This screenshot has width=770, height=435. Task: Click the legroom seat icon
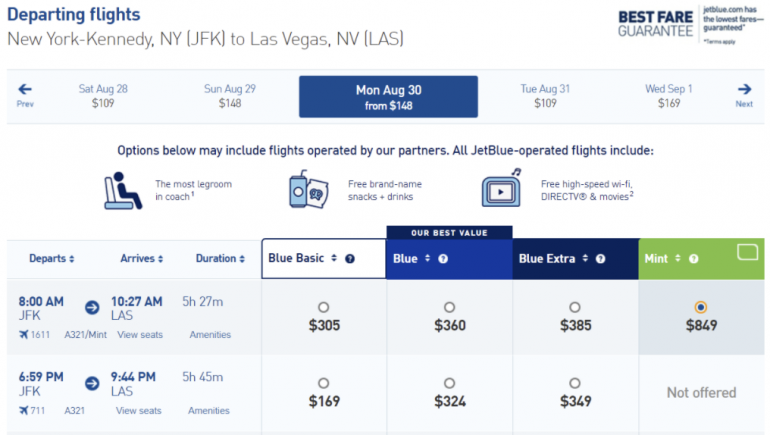pos(123,190)
